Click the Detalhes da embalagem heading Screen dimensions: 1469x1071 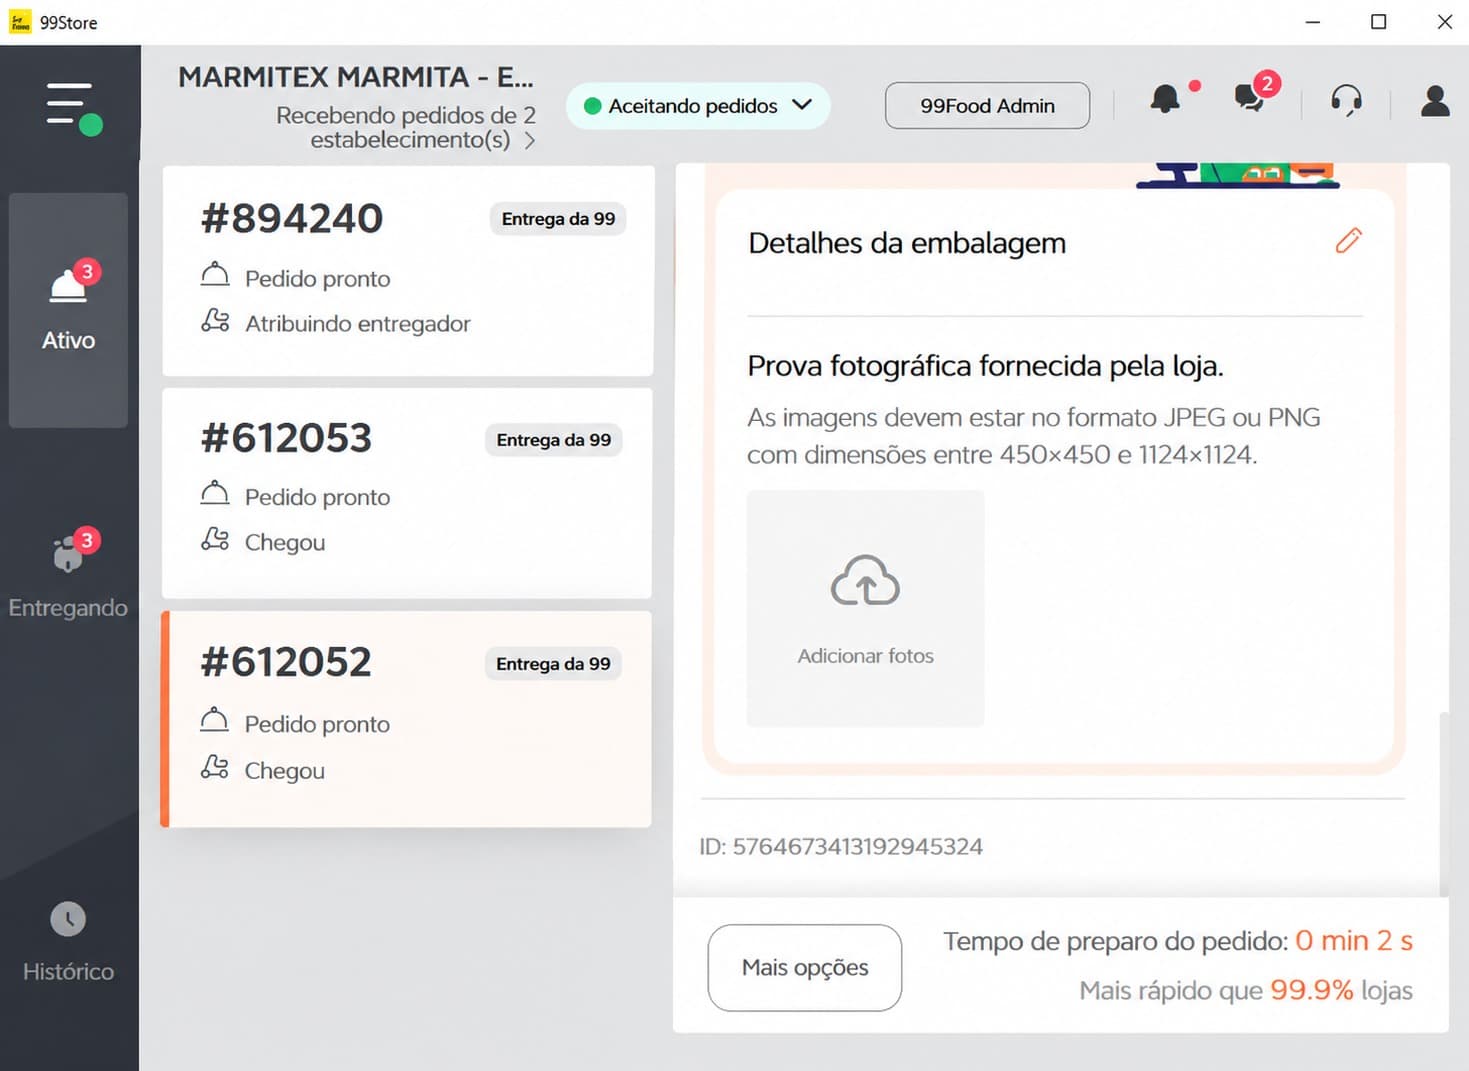(907, 243)
